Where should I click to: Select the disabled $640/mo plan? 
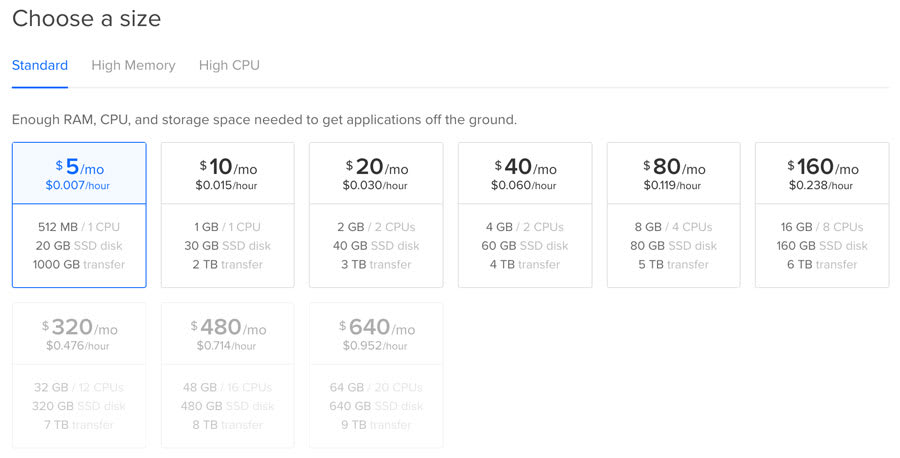coord(376,375)
